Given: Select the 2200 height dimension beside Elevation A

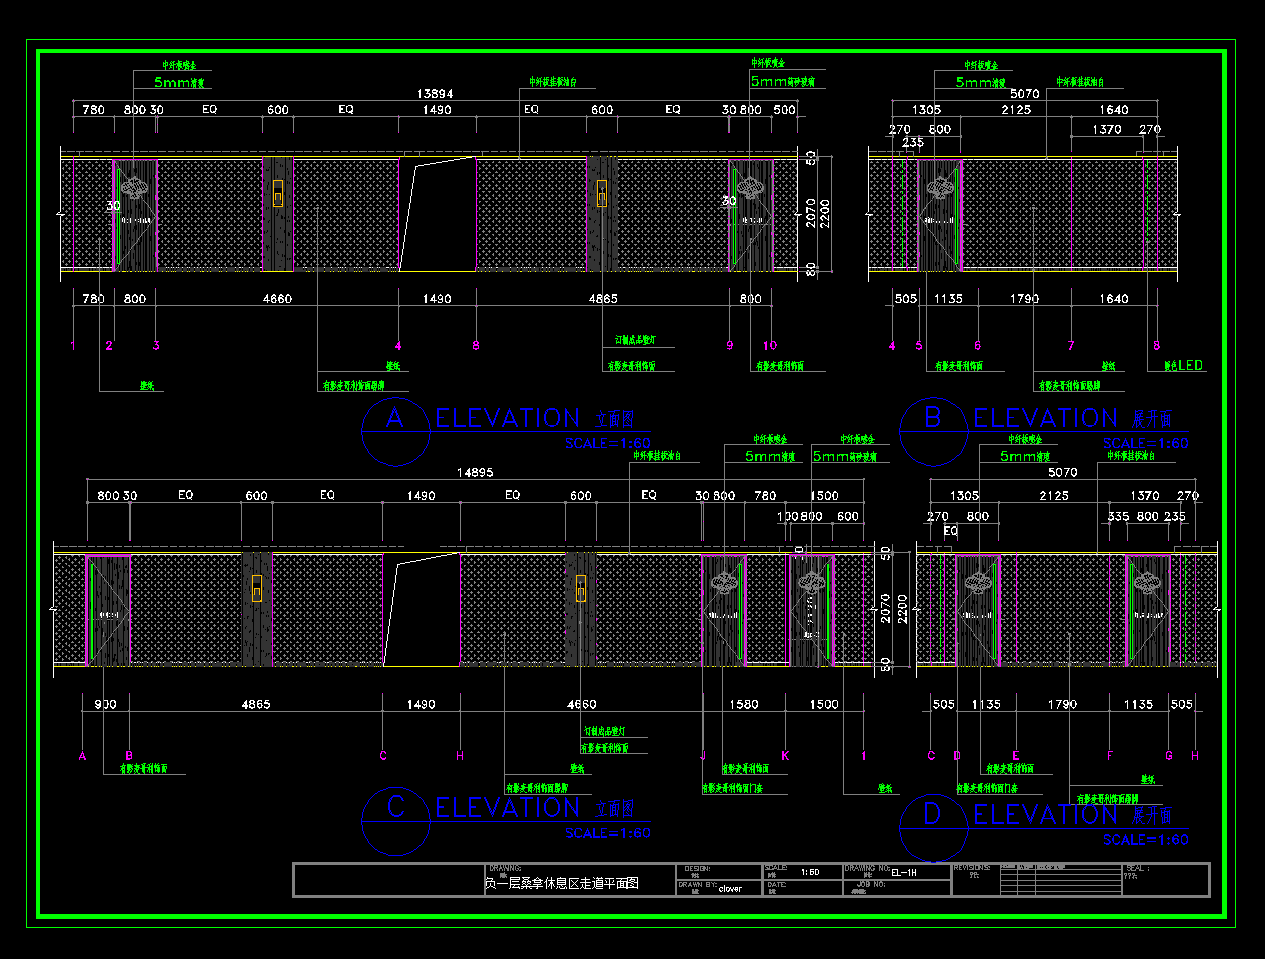Looking at the screenshot, I should pyautogui.click(x=825, y=213).
